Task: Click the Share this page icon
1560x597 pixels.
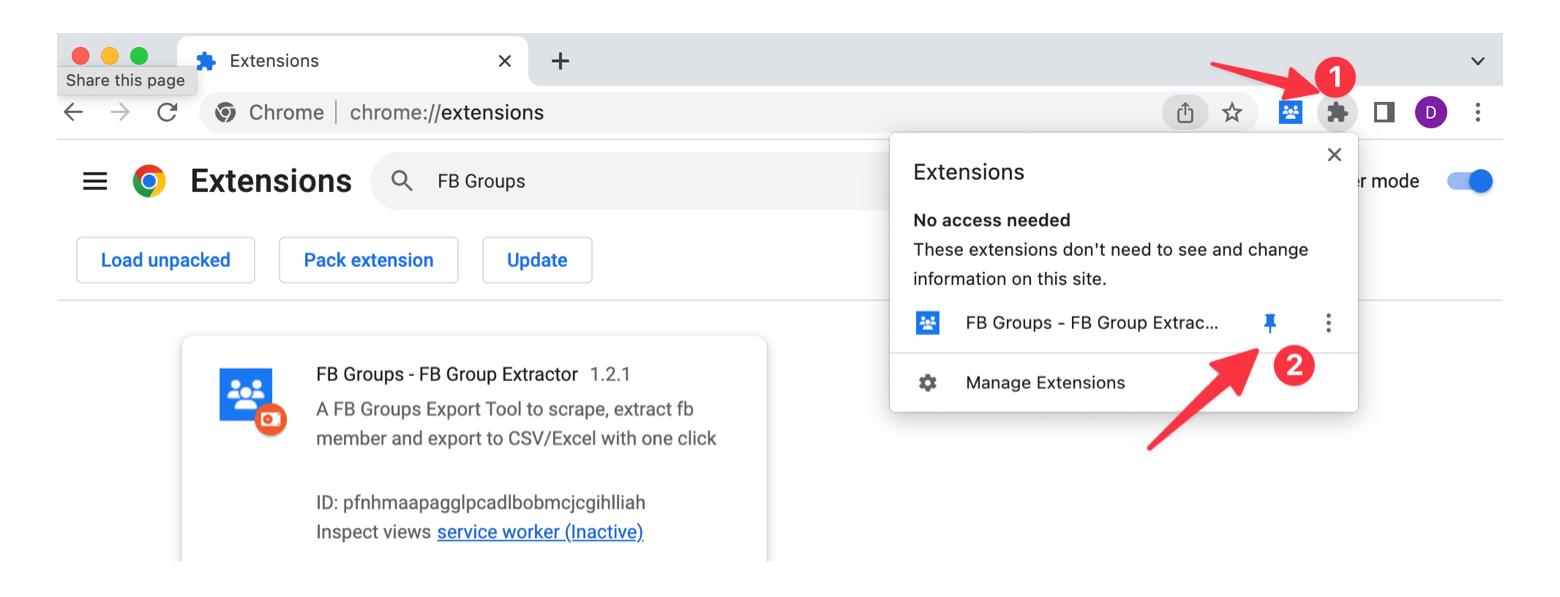Action: point(1185,112)
